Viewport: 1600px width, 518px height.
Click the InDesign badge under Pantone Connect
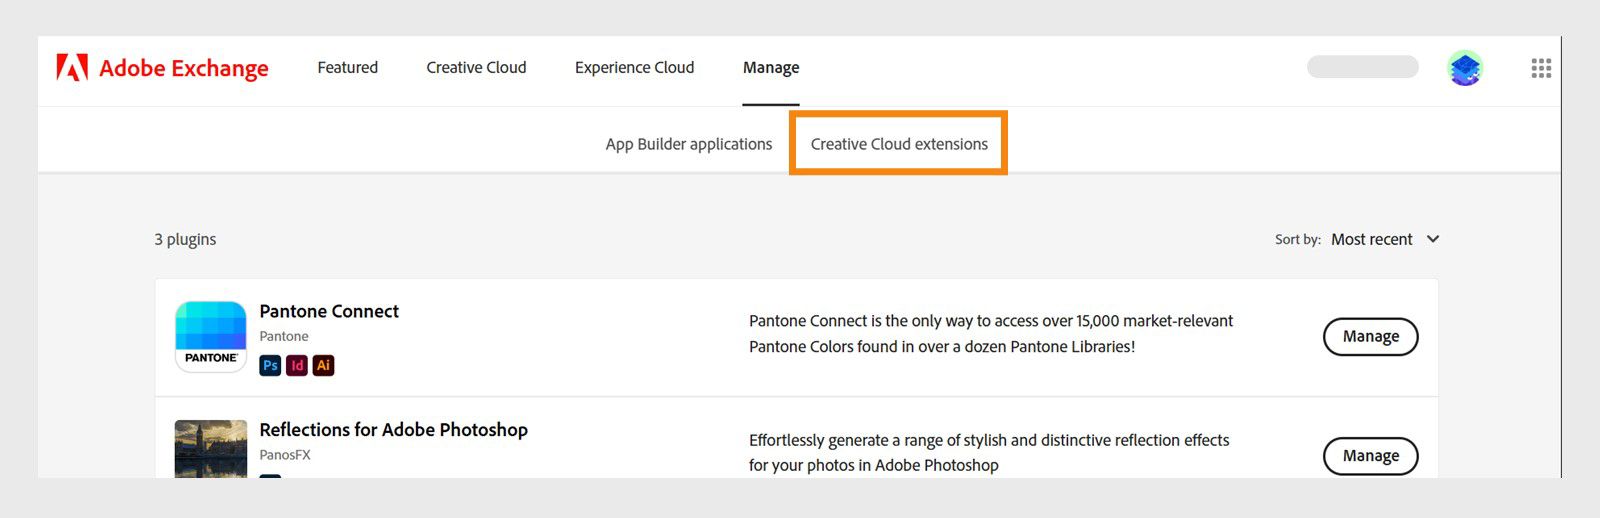pyautogui.click(x=297, y=365)
